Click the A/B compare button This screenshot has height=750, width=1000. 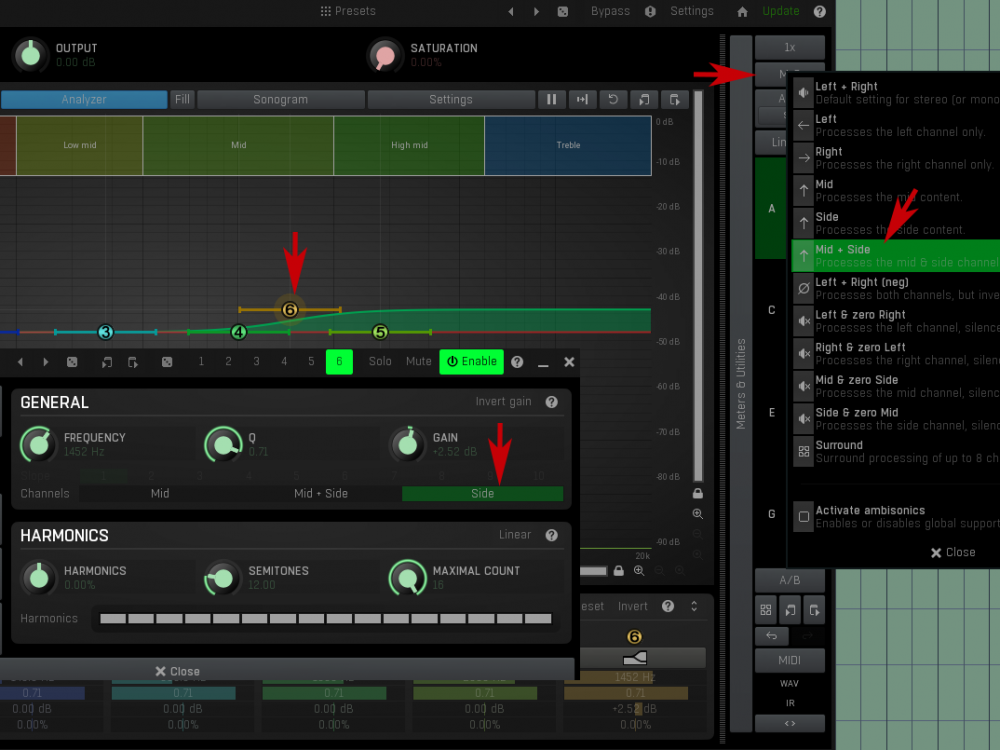coord(790,580)
